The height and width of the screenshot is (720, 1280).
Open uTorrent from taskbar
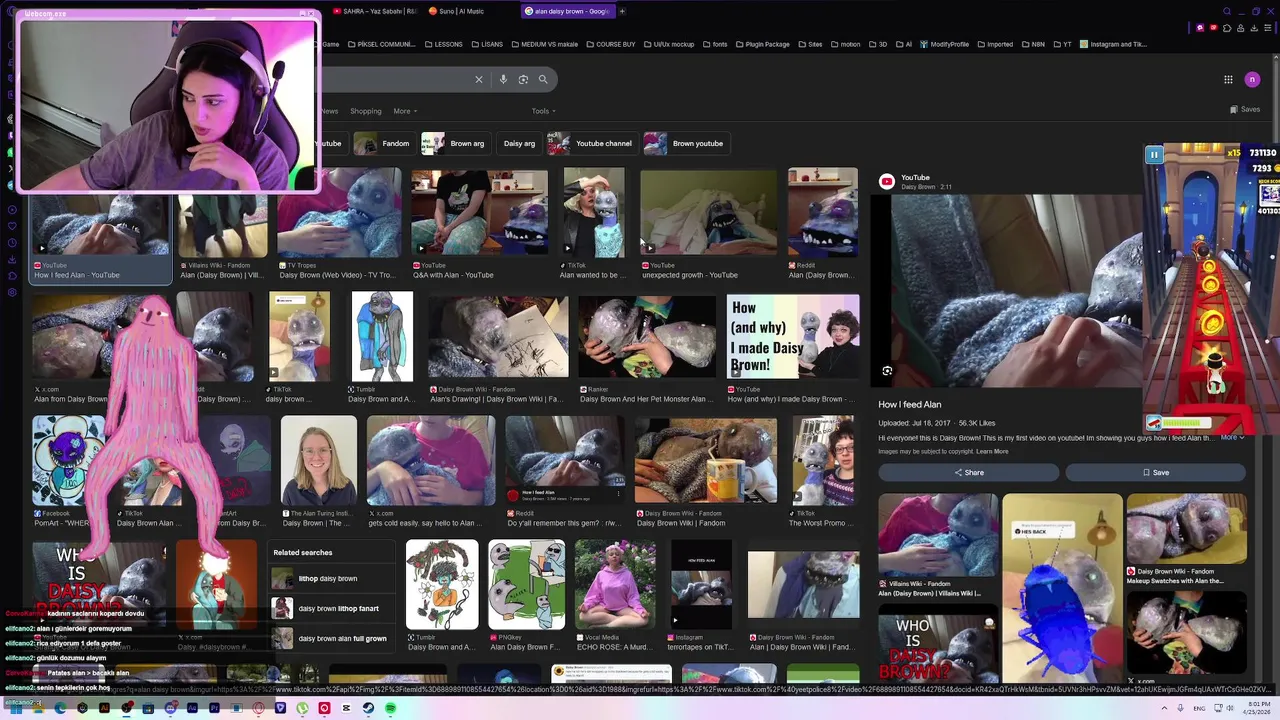pyautogui.click(x=302, y=708)
